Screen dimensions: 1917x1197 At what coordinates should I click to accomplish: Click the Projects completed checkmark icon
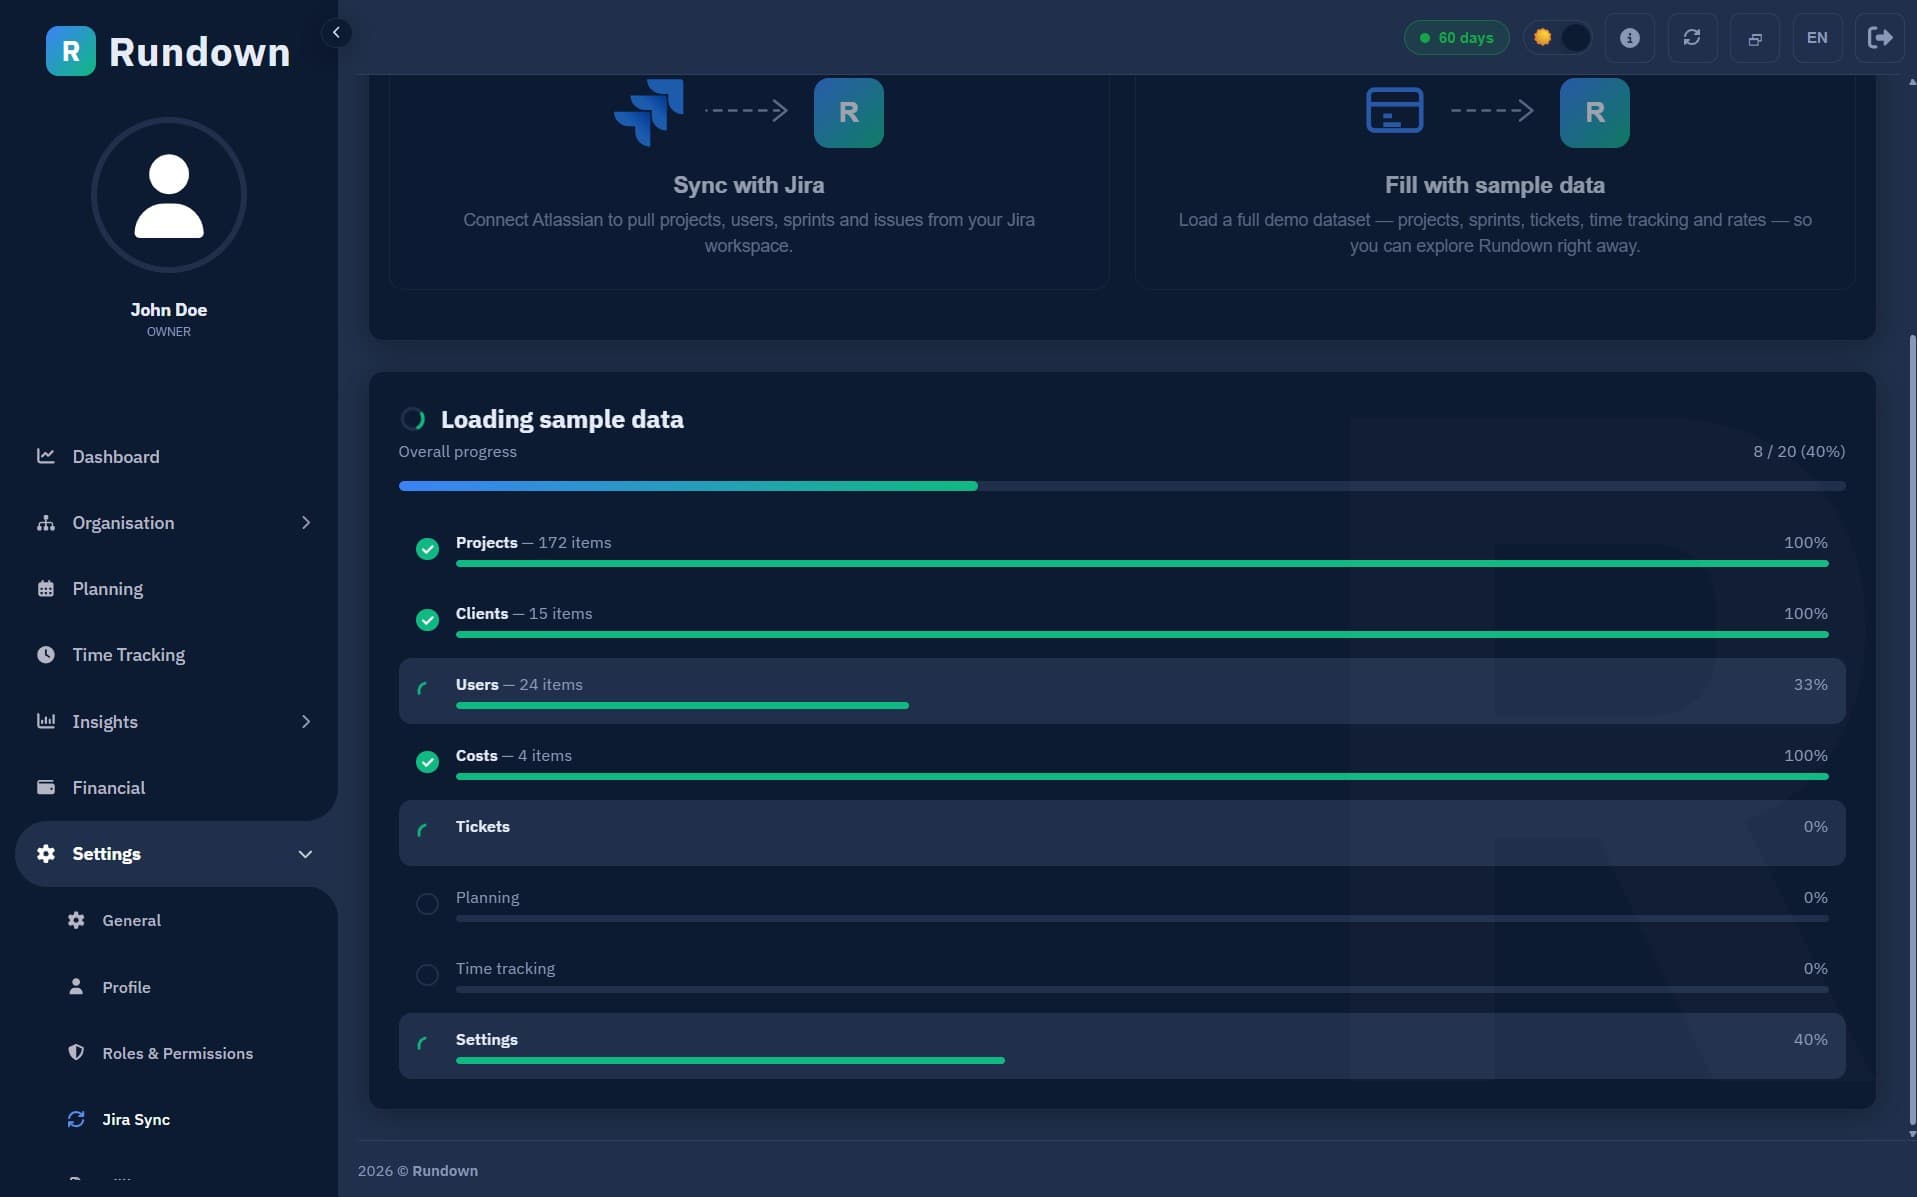click(x=427, y=549)
